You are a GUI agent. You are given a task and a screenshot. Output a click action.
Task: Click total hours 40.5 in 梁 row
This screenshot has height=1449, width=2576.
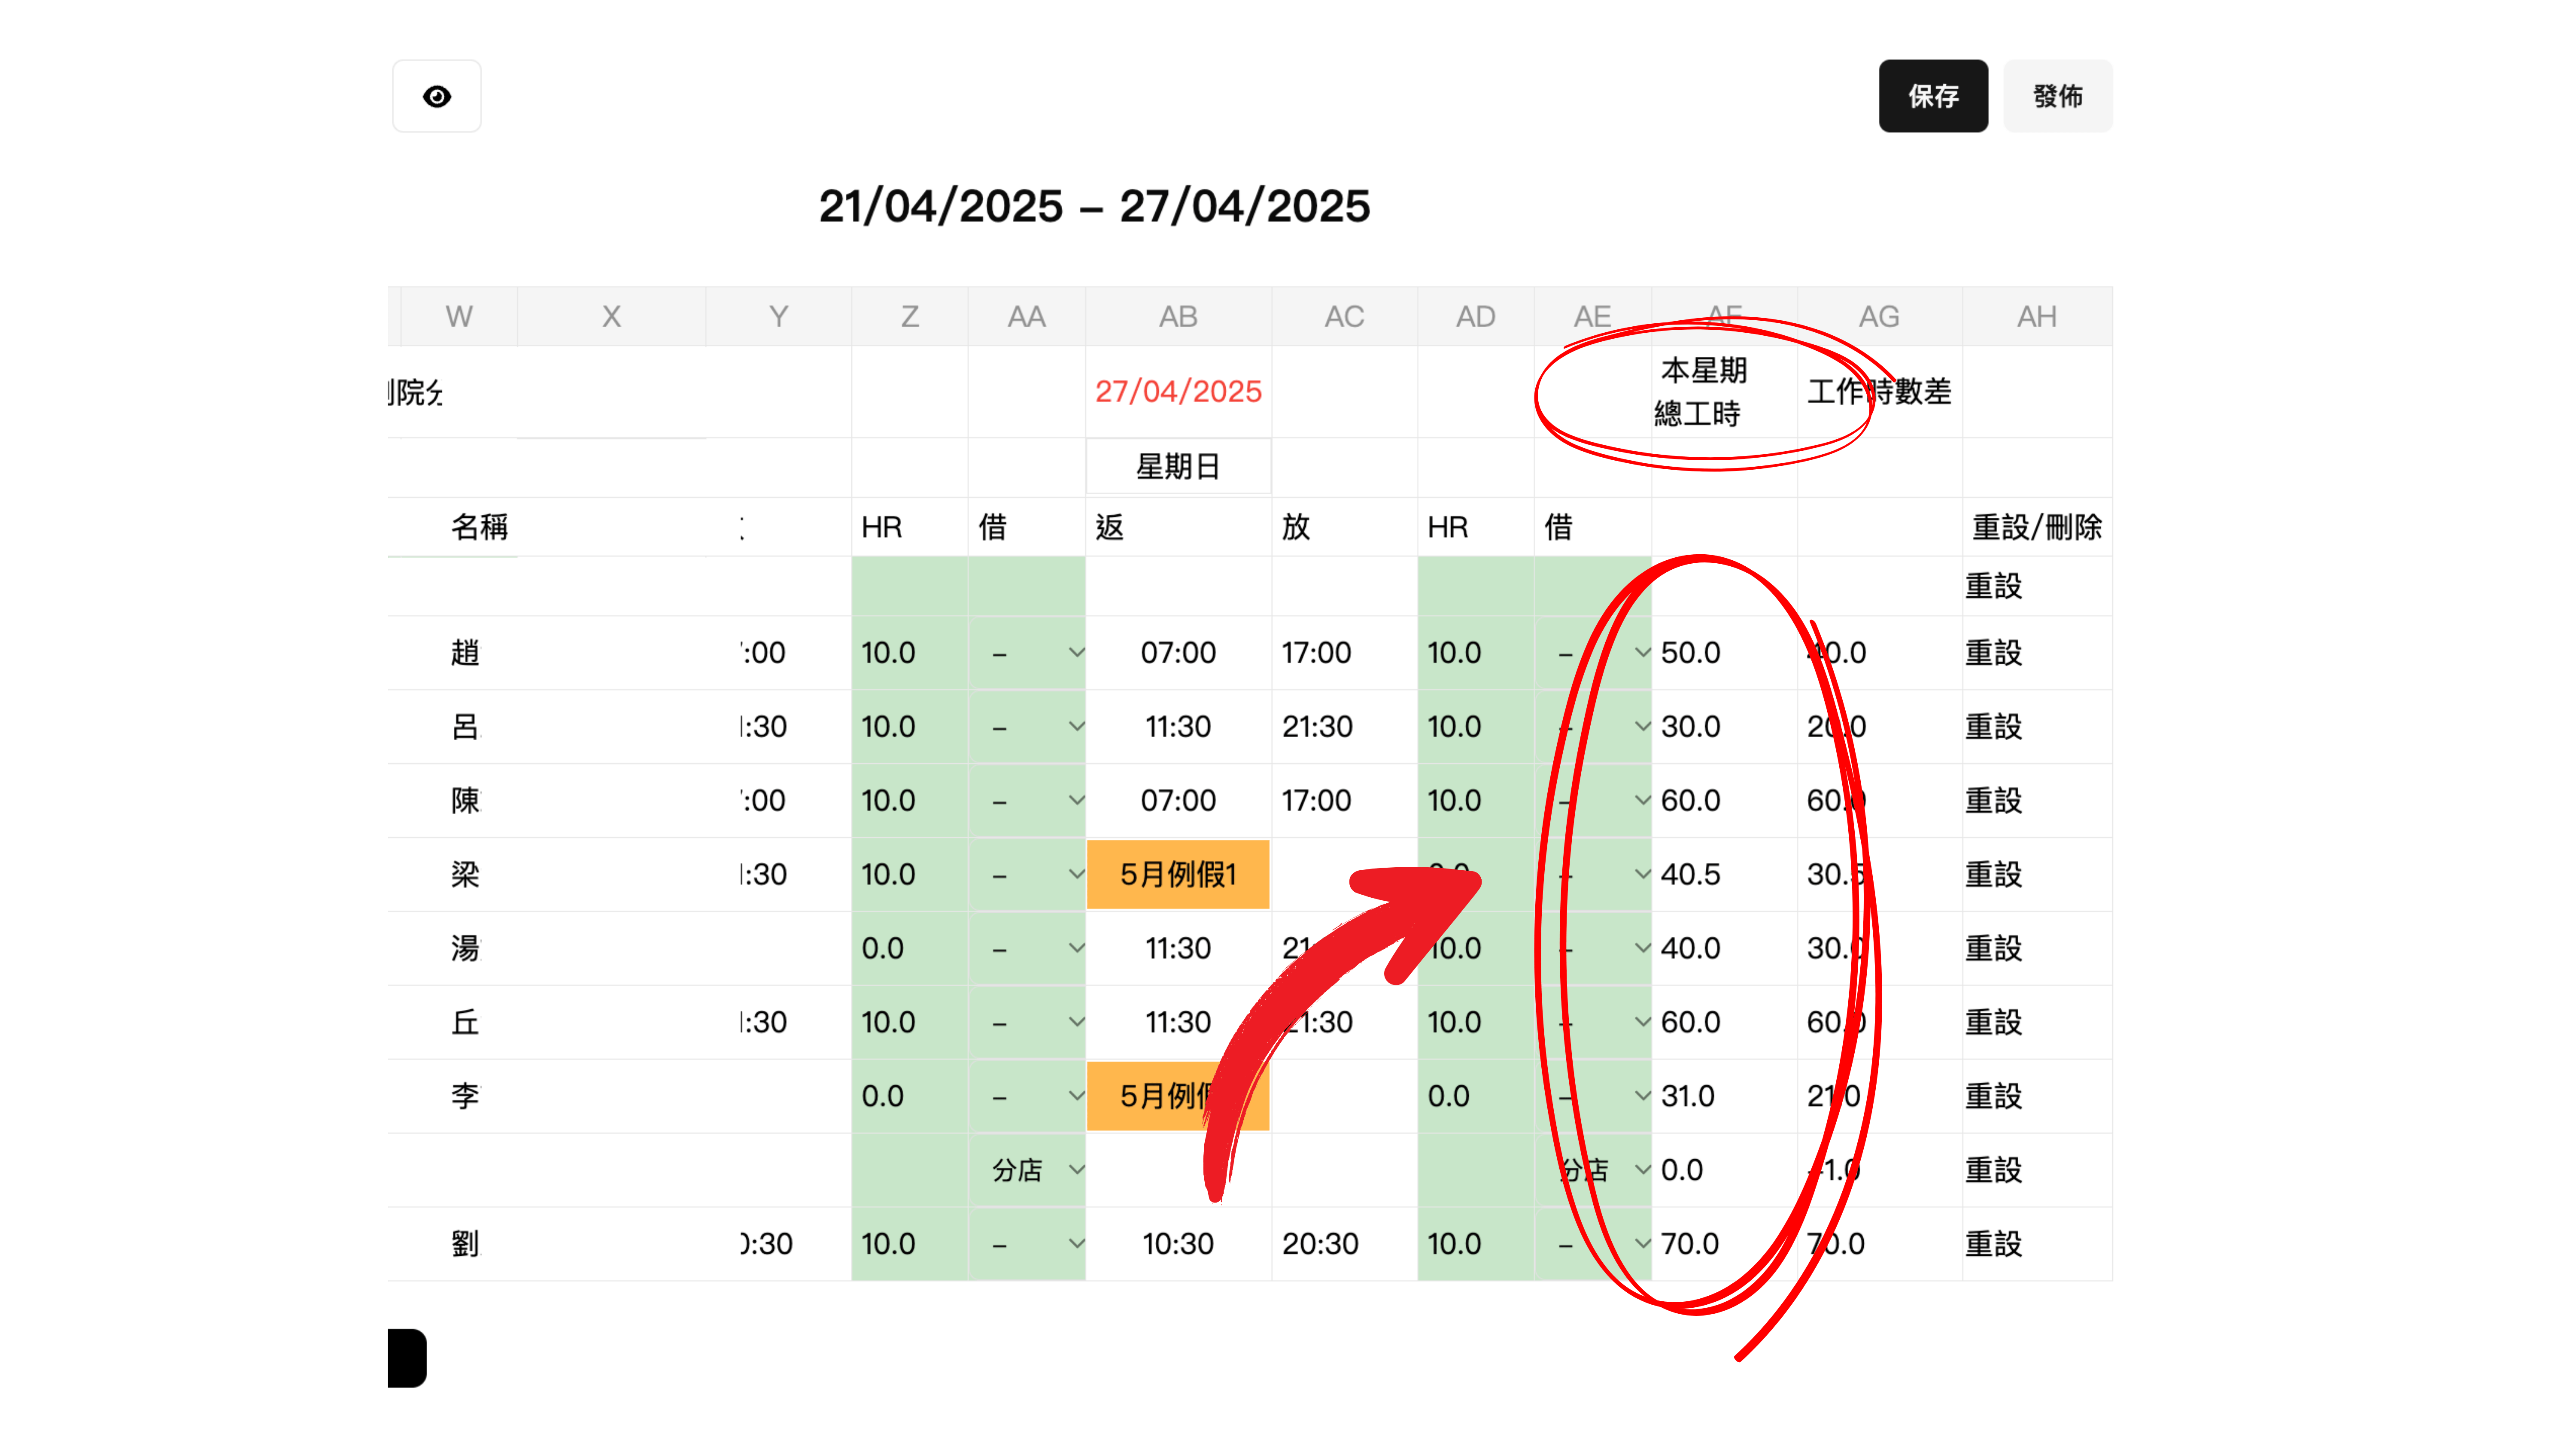[1724, 875]
